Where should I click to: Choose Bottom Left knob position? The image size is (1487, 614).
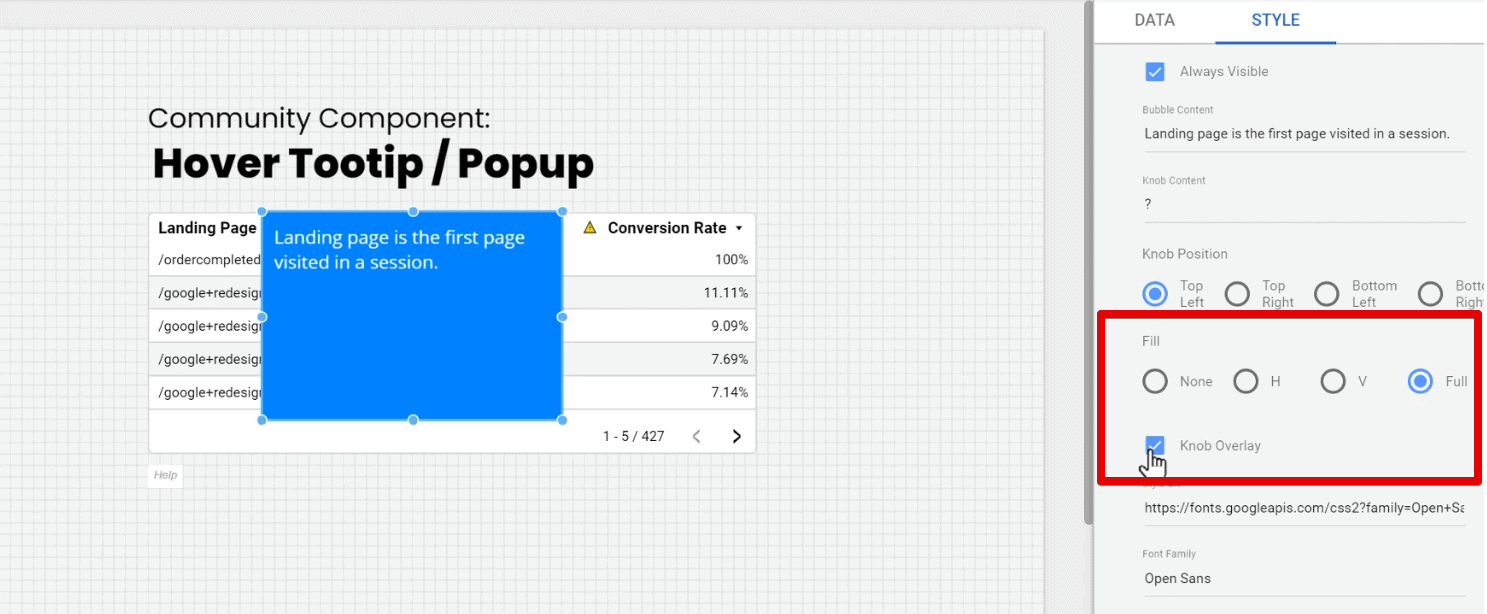tap(1327, 294)
